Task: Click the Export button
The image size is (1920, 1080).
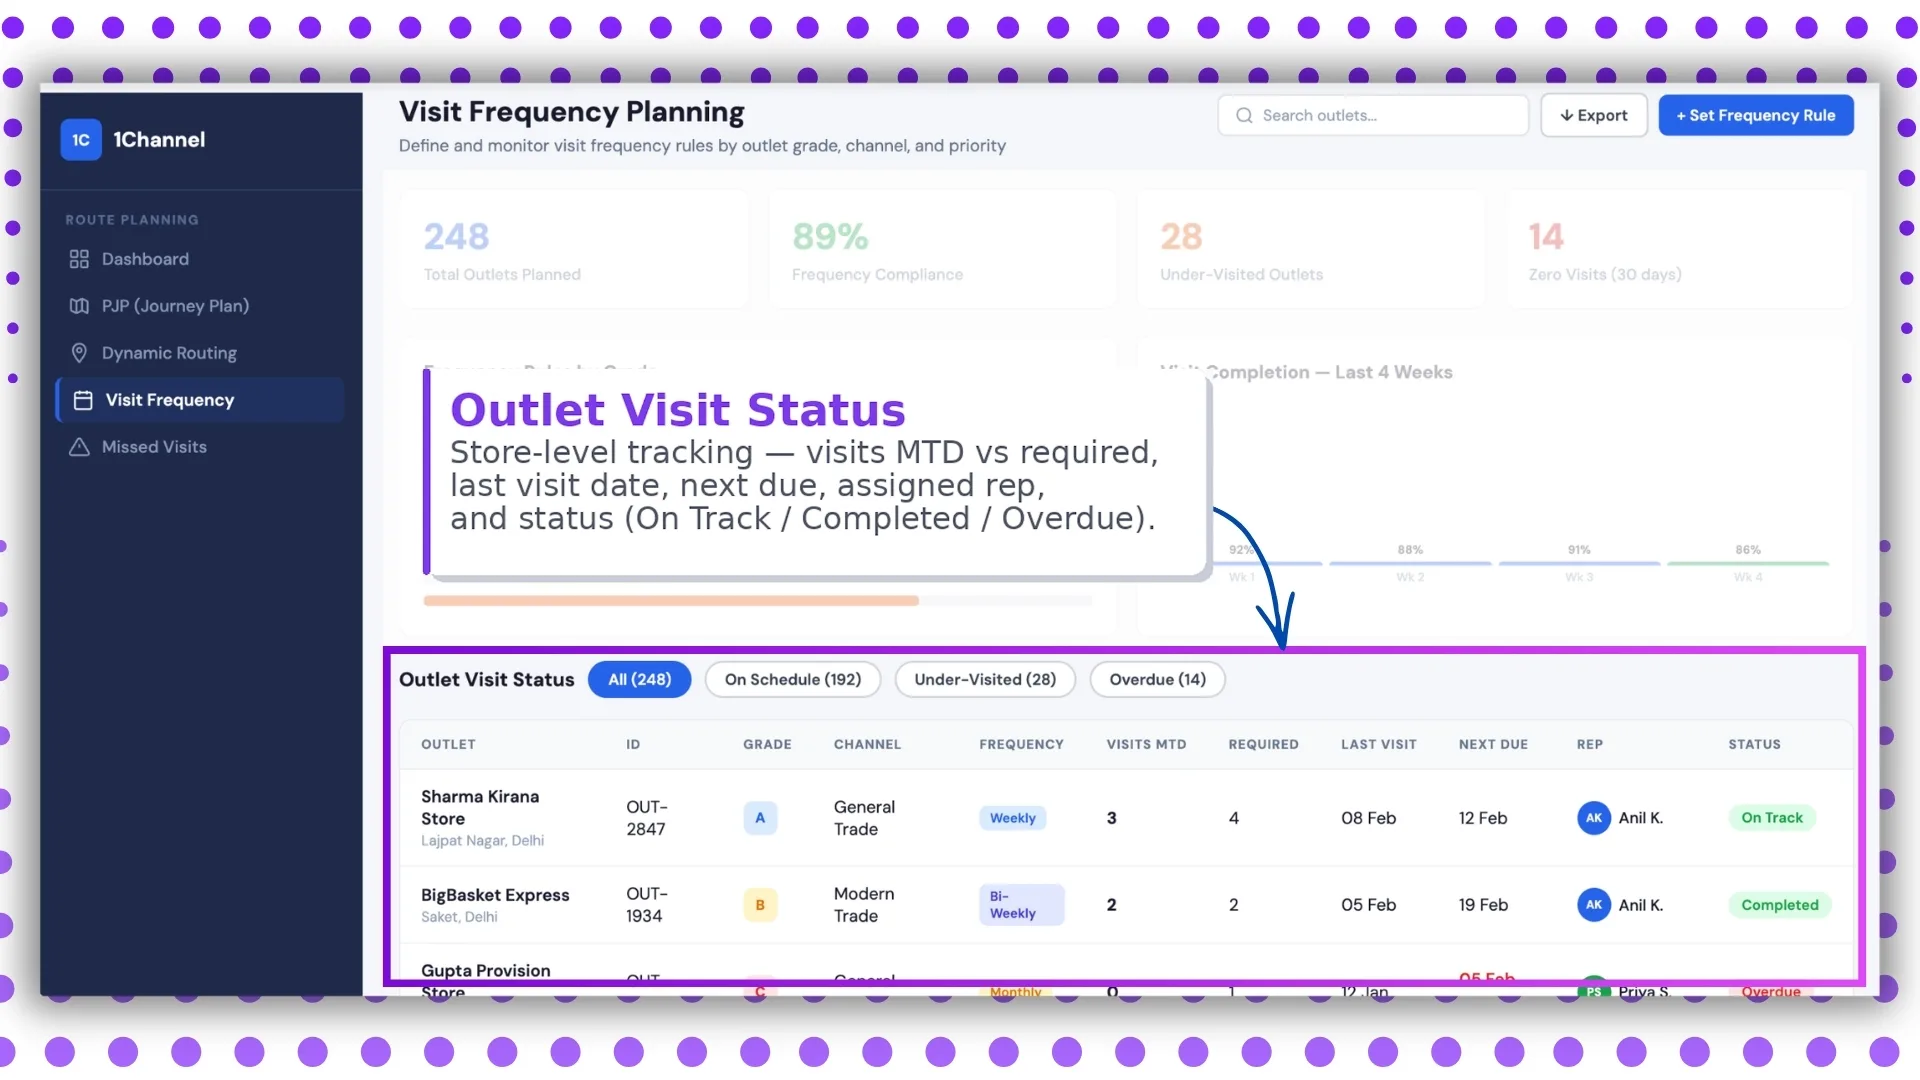Action: point(1593,116)
